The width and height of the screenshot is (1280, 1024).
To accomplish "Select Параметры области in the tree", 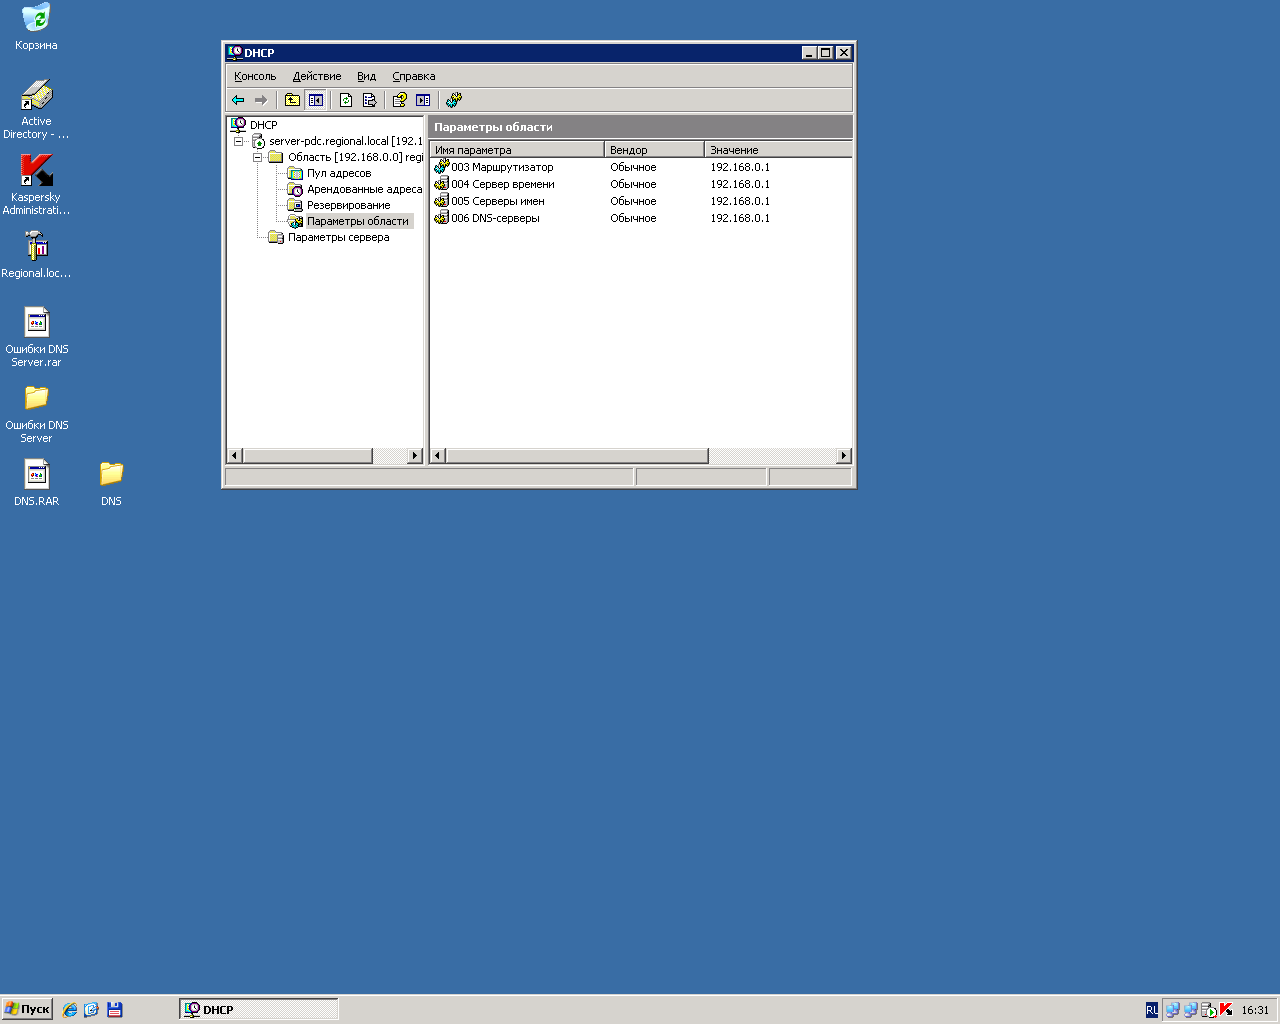I will tap(358, 221).
